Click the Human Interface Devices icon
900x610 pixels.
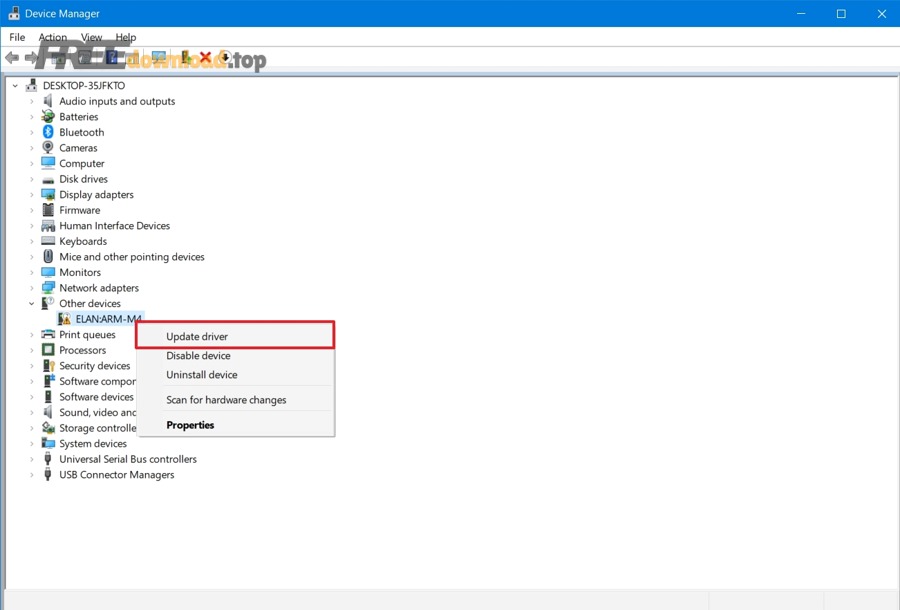tap(48, 226)
